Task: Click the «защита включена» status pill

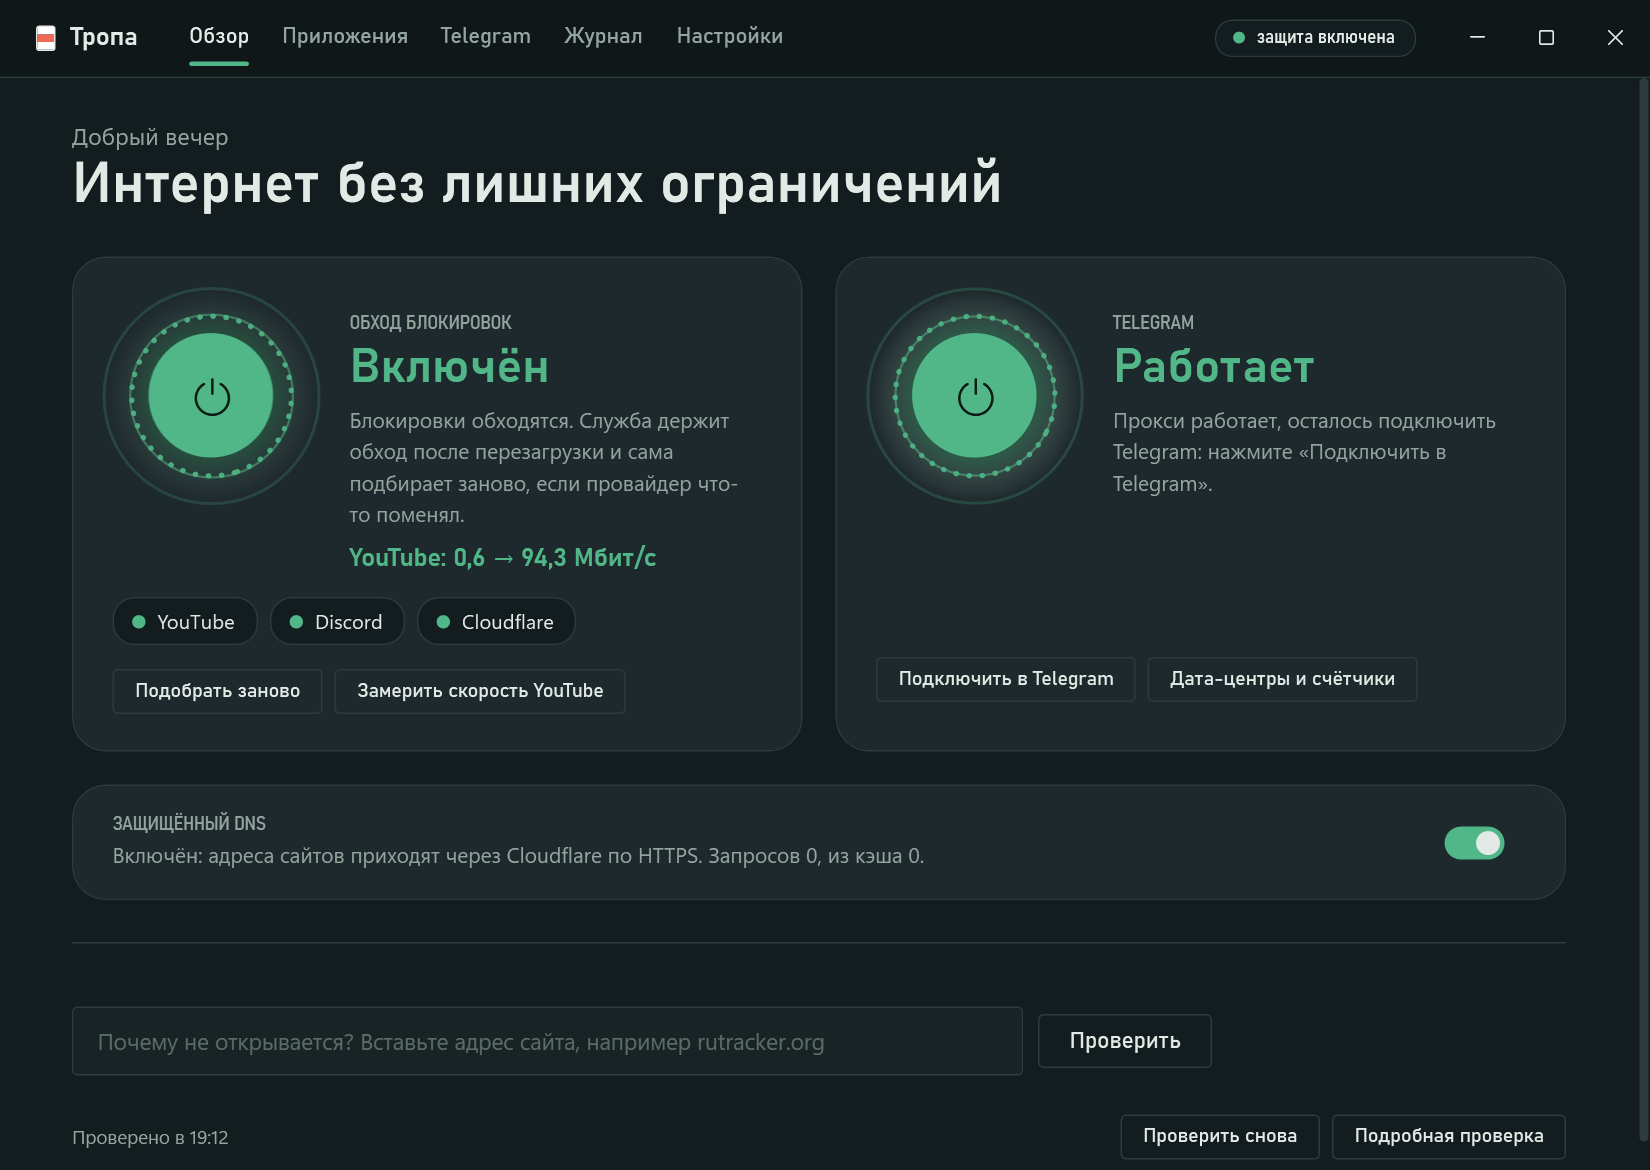Action: click(x=1315, y=38)
